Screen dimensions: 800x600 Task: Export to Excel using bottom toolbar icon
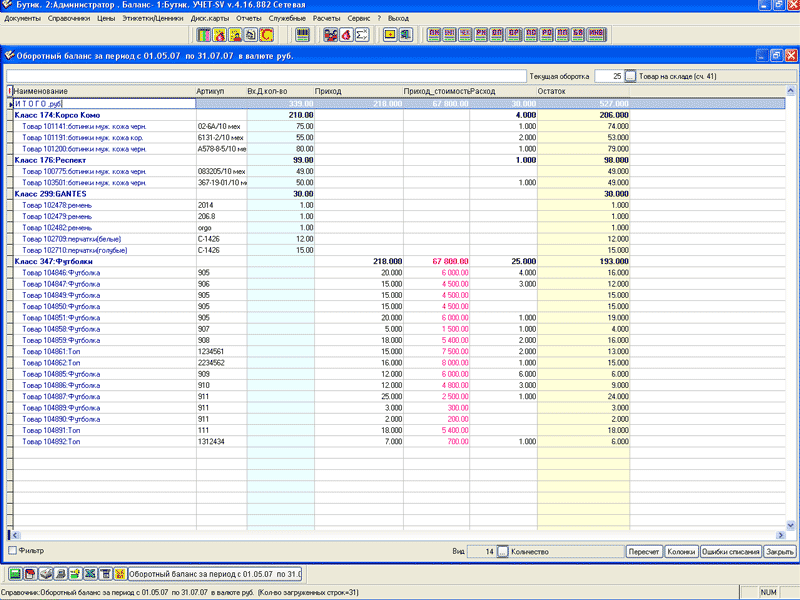pos(90,574)
